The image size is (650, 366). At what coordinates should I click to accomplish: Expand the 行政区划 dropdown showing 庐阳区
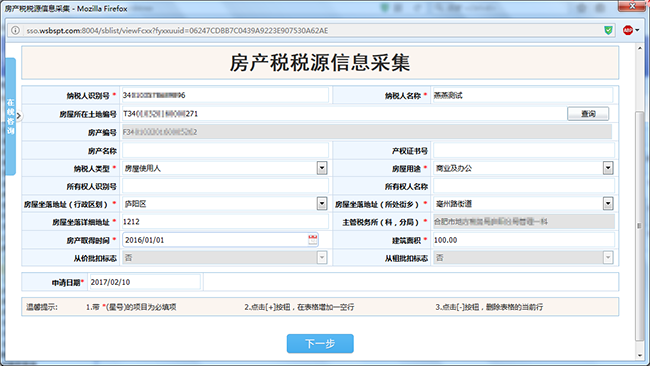322,204
